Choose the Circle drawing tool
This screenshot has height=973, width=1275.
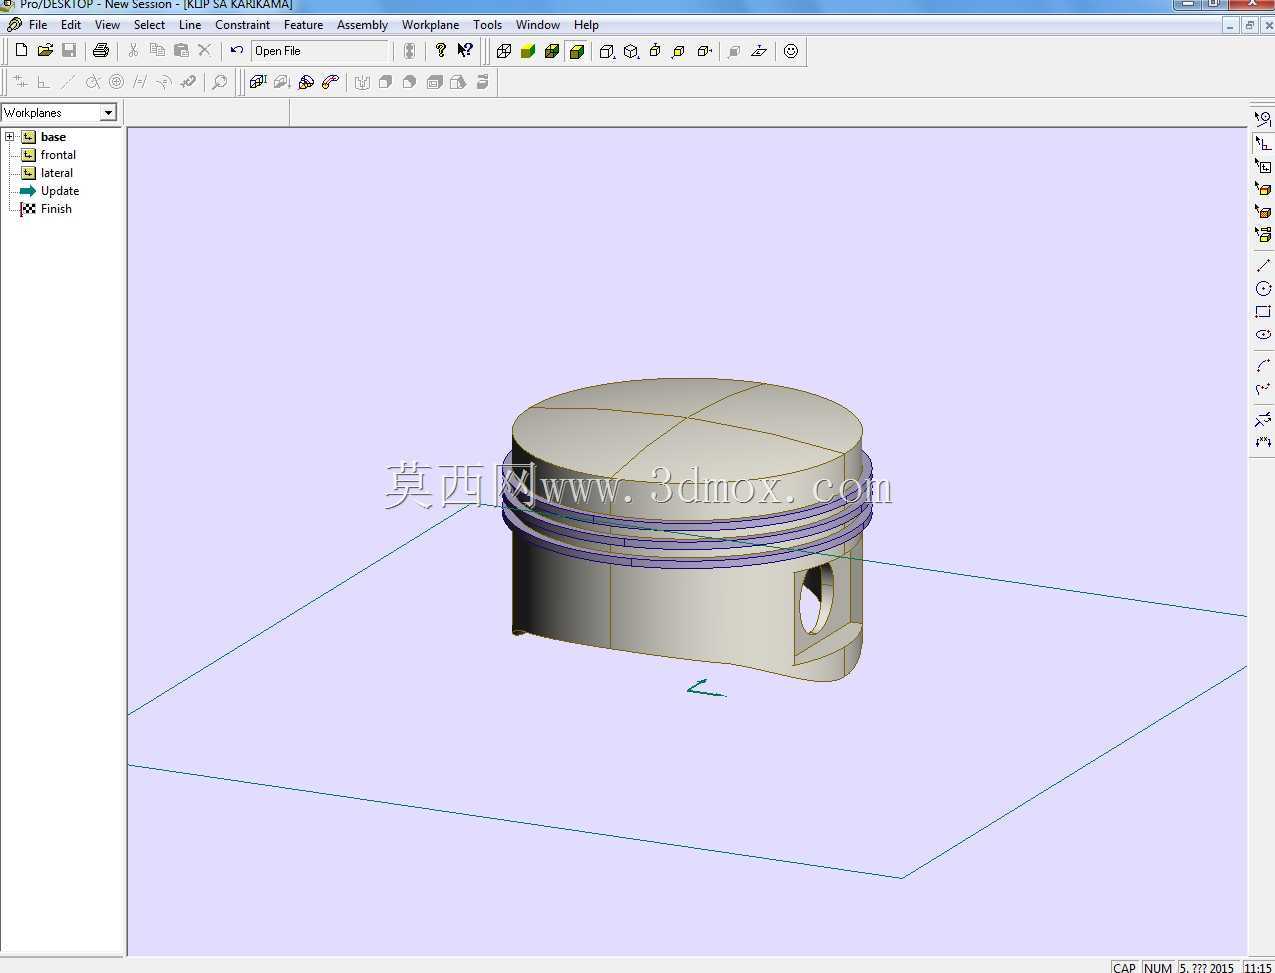pyautogui.click(x=1263, y=288)
